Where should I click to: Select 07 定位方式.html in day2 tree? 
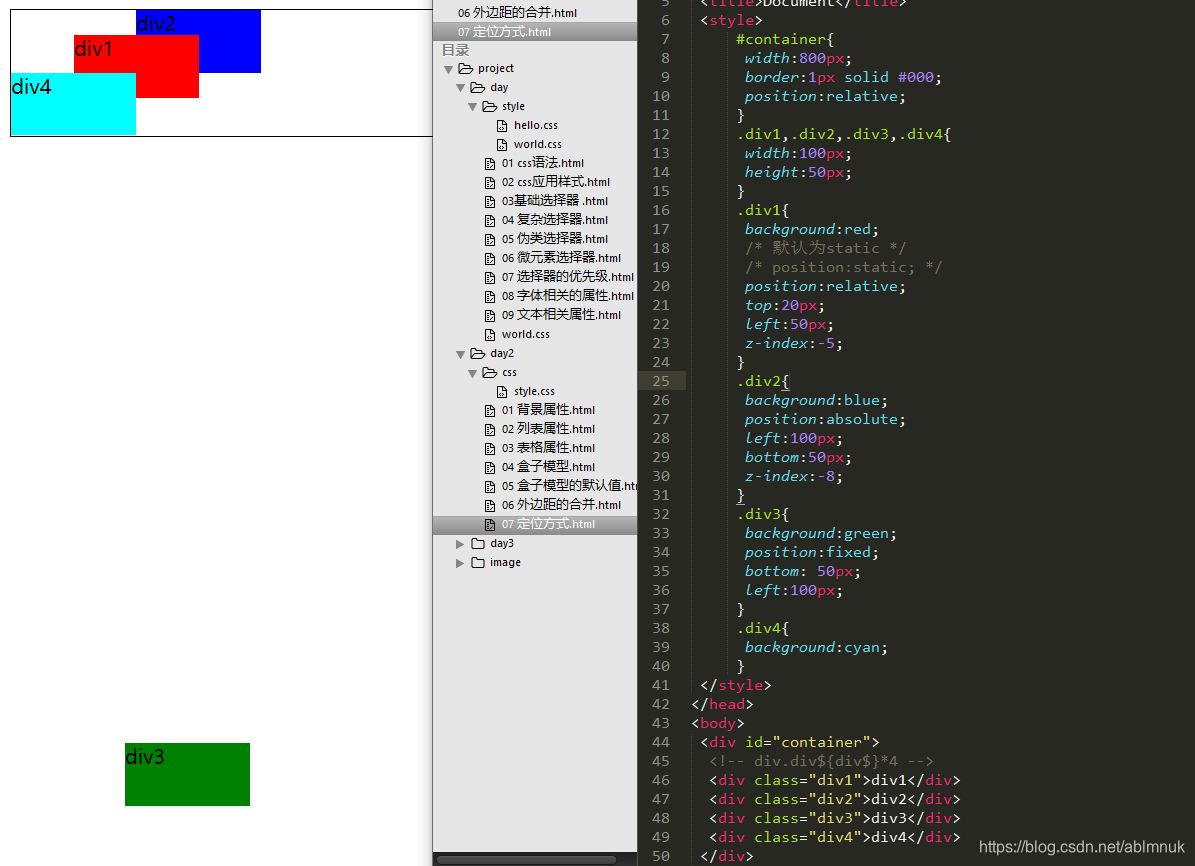(548, 524)
